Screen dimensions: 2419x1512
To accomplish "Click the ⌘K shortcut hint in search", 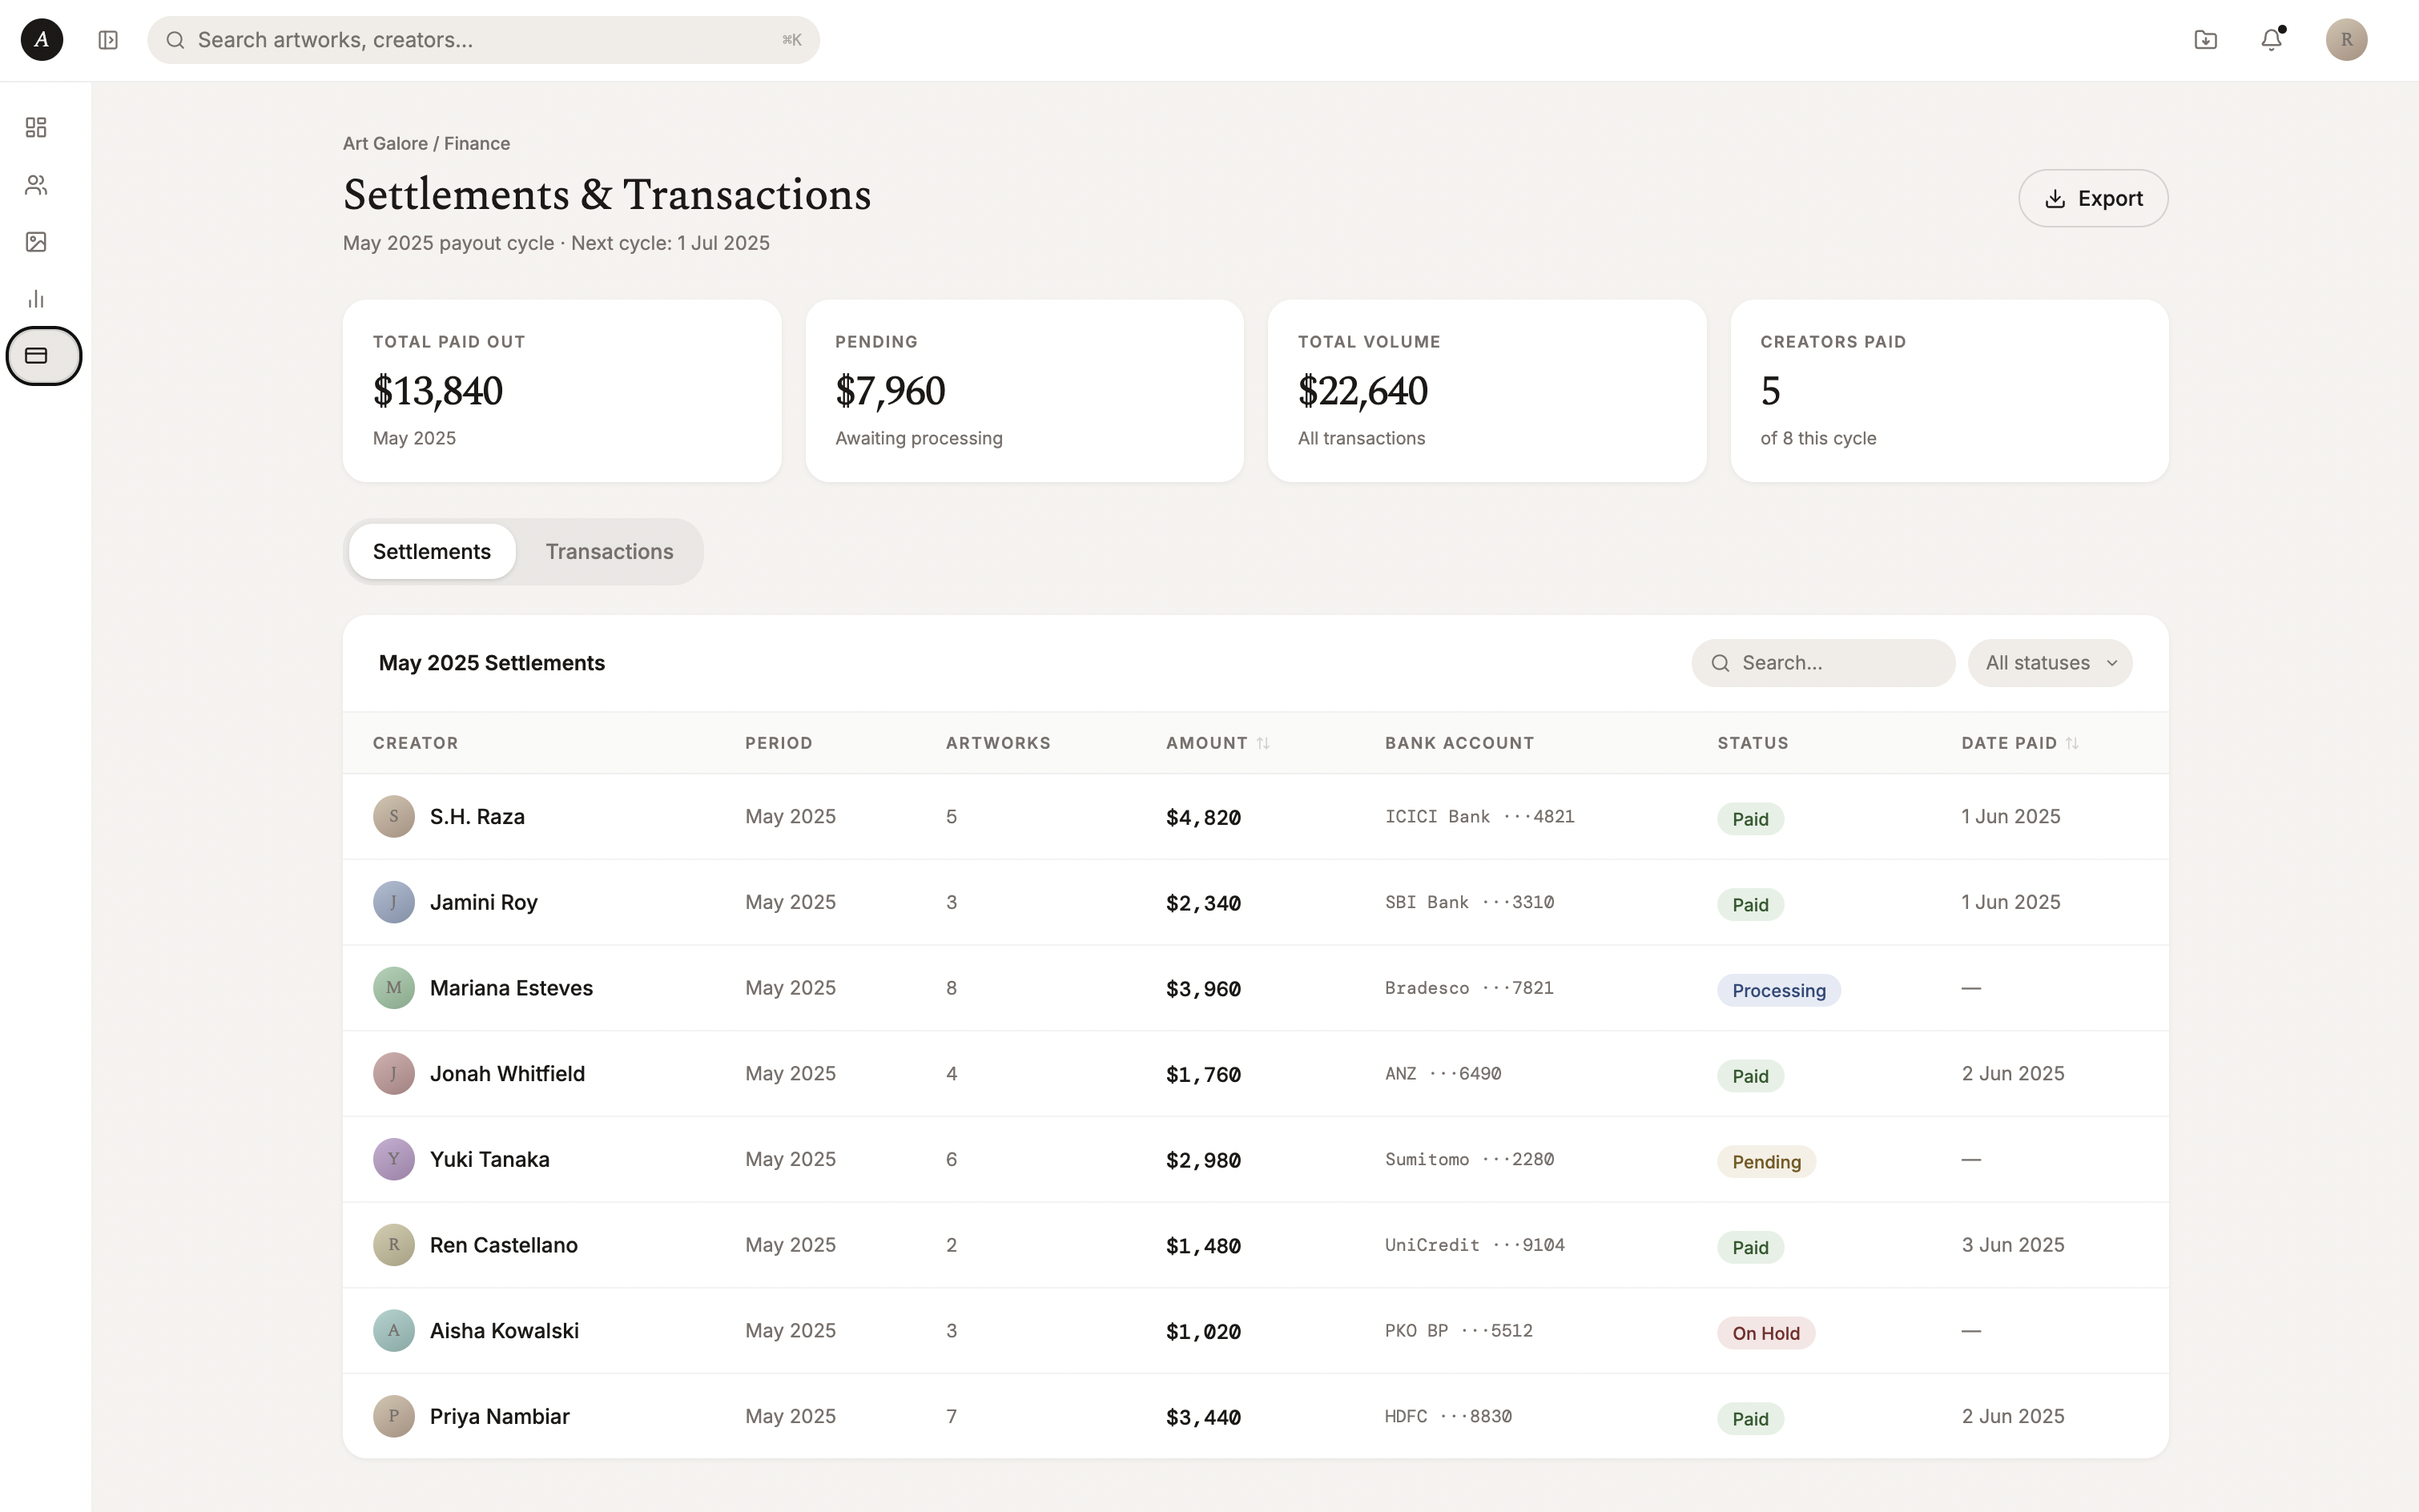I will tap(791, 40).
